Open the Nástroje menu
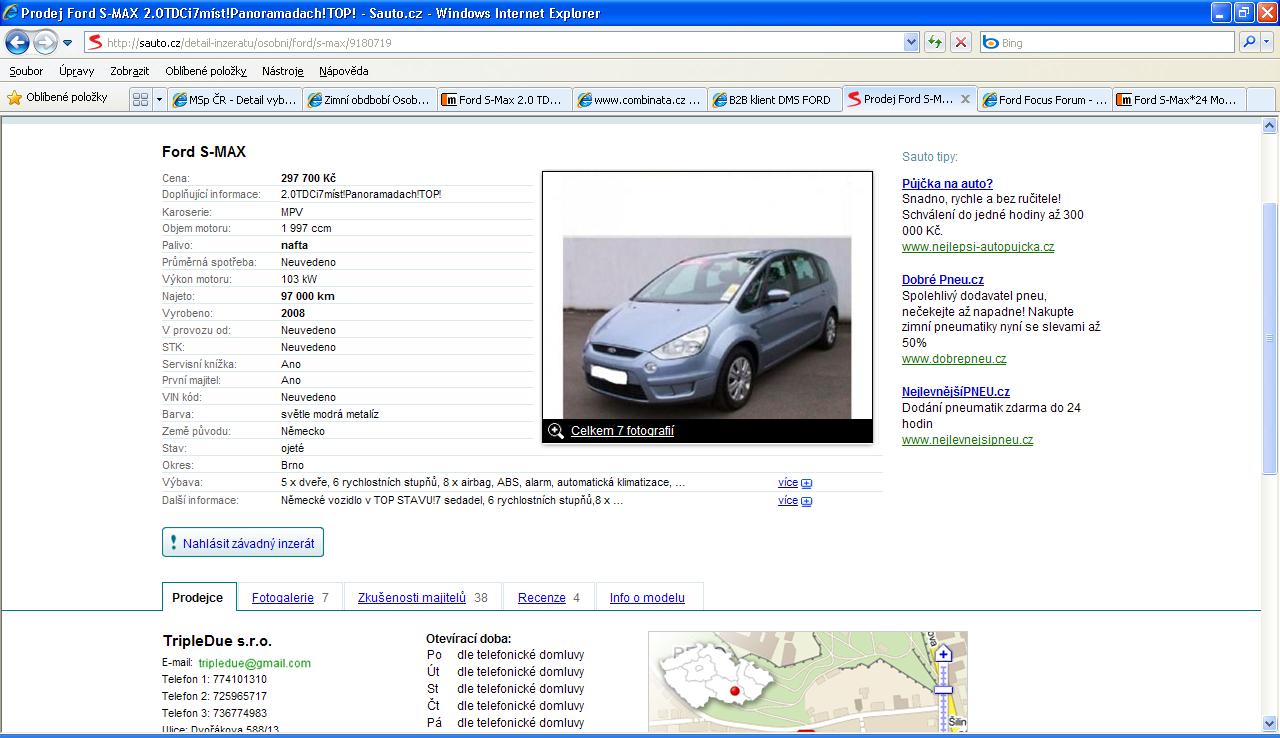Screen dimensions: 1280x738 [x=282, y=71]
